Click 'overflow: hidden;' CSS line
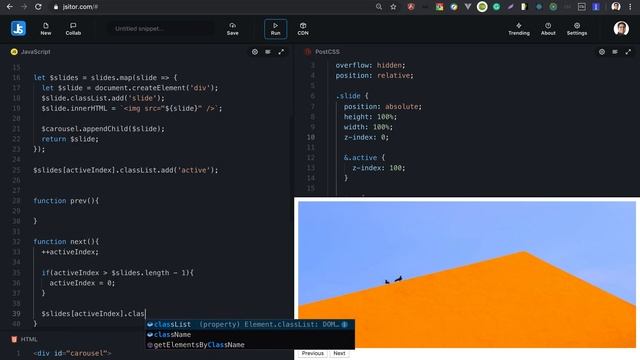640x360 pixels. [370, 65]
